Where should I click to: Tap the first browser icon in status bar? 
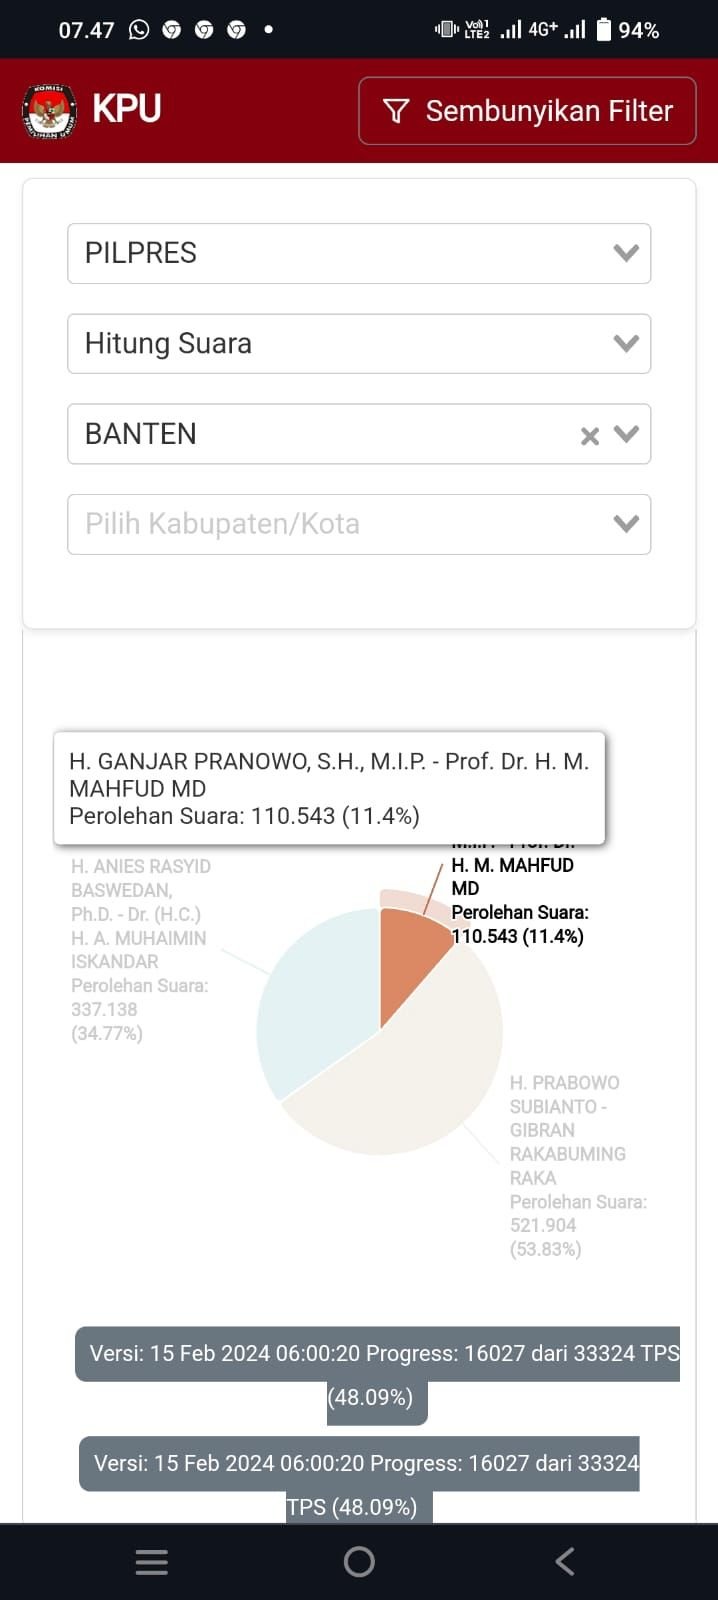point(172,29)
